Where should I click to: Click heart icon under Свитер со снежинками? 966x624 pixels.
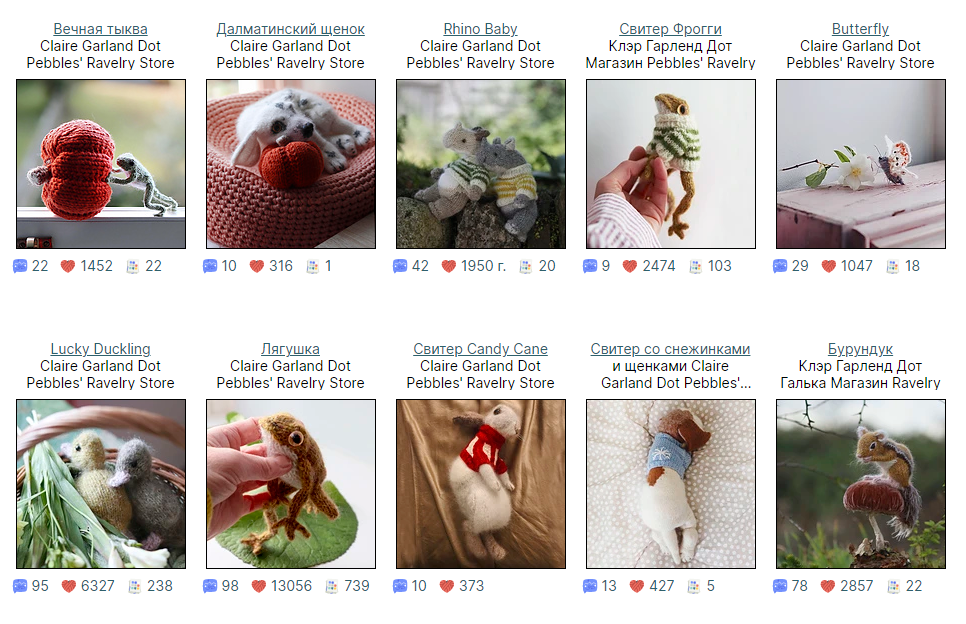636,586
